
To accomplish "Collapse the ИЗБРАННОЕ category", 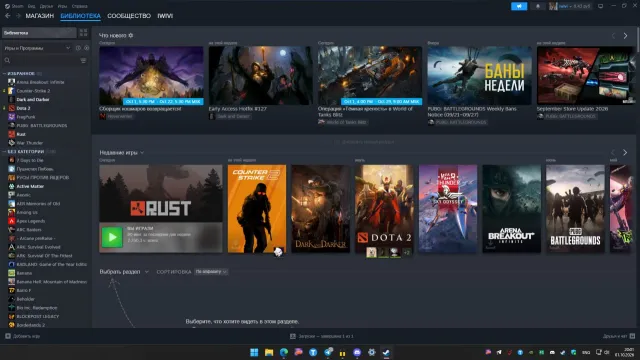I will tap(4, 73).
